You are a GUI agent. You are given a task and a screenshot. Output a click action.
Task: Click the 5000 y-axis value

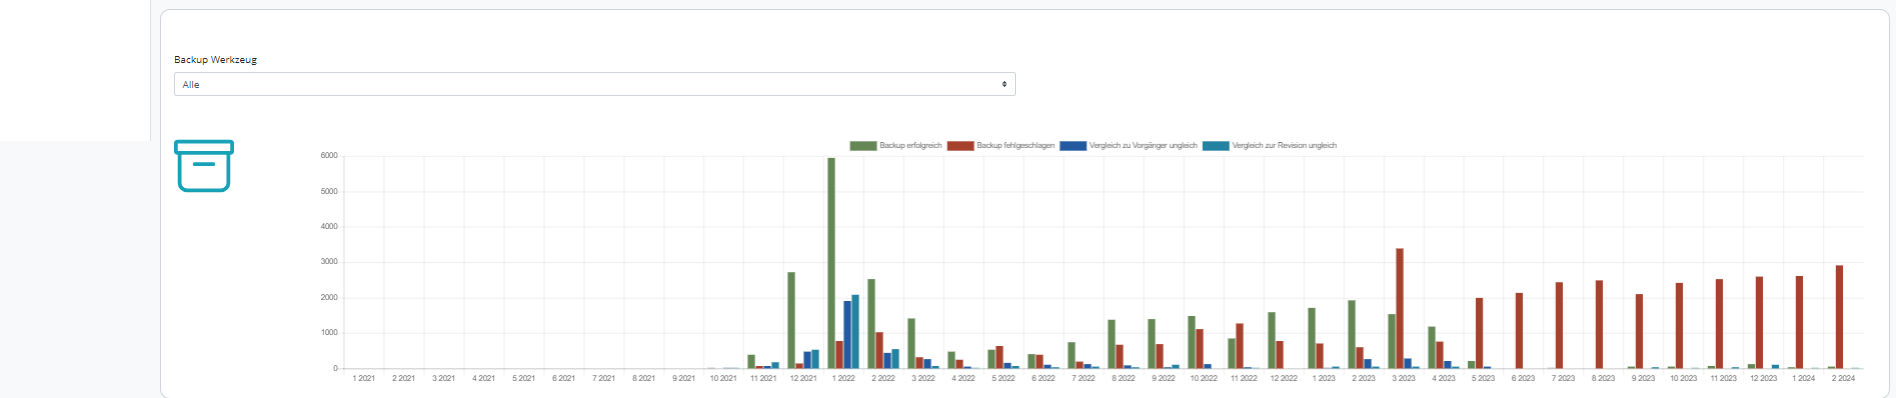click(329, 191)
